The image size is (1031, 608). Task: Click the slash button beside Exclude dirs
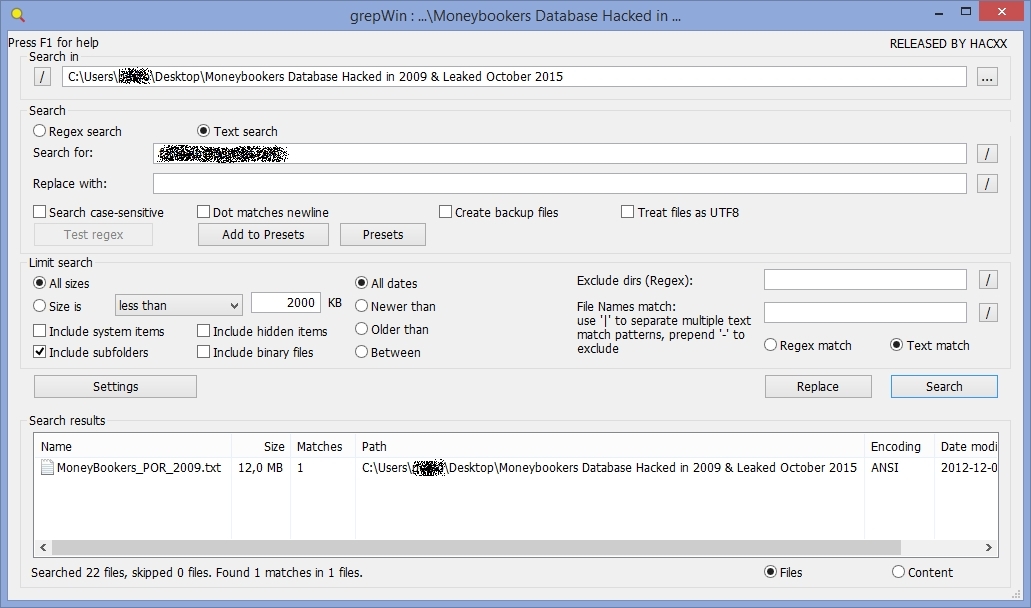click(987, 280)
